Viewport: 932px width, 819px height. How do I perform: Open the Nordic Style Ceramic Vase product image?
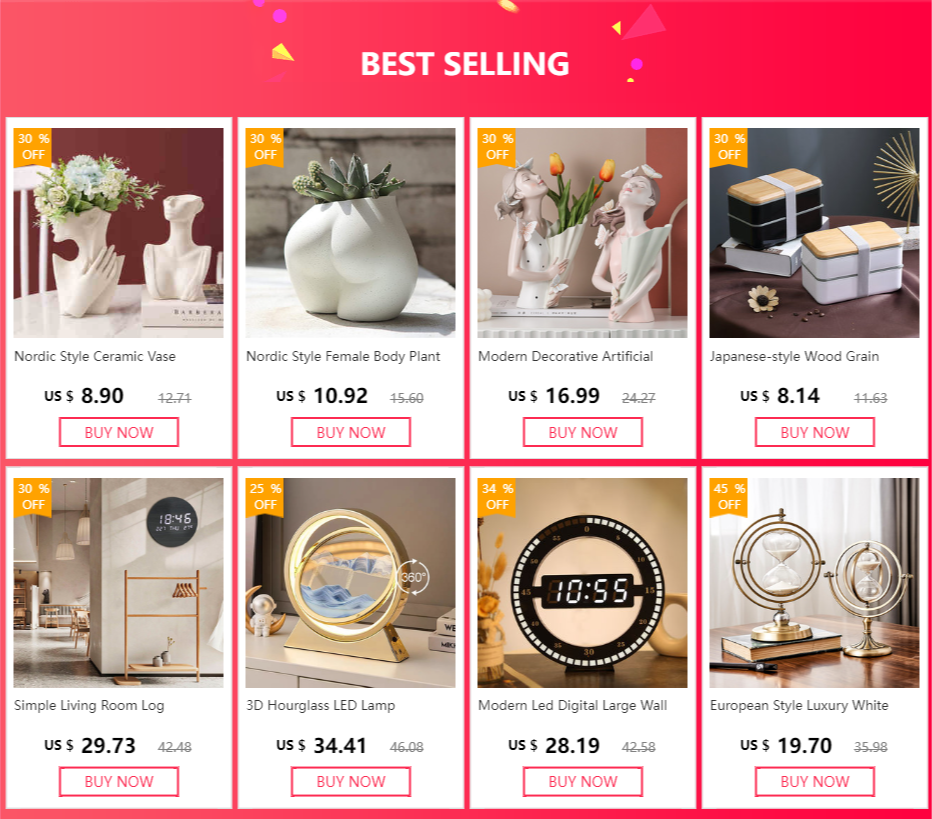click(x=119, y=233)
